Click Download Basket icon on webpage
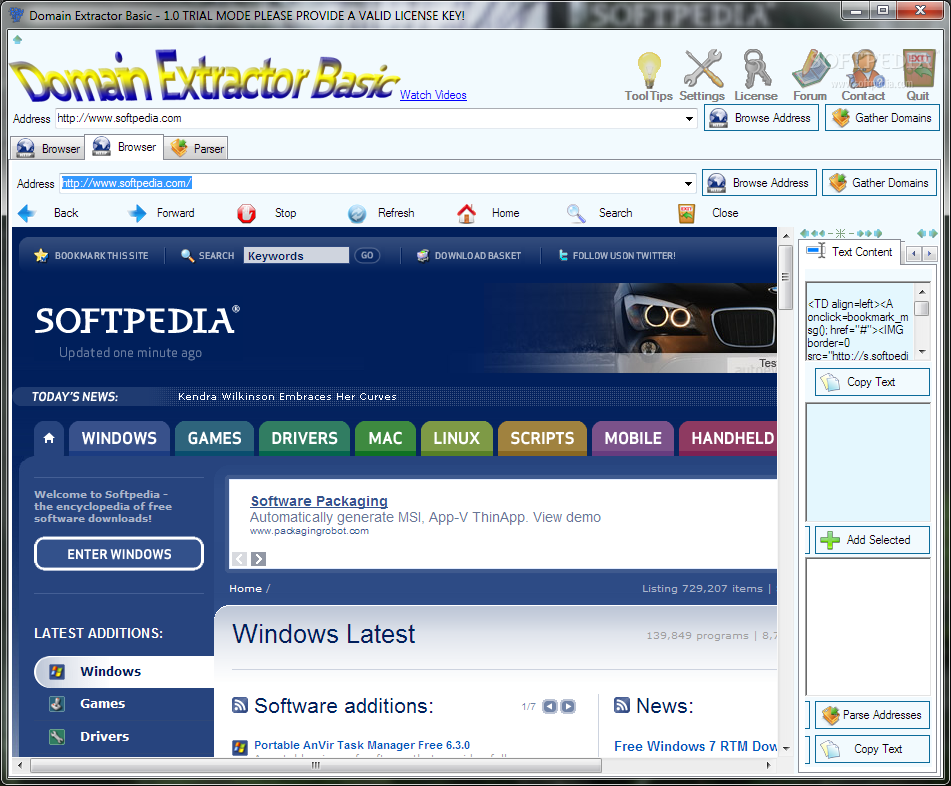The image size is (951, 786). pyautogui.click(x=423, y=255)
